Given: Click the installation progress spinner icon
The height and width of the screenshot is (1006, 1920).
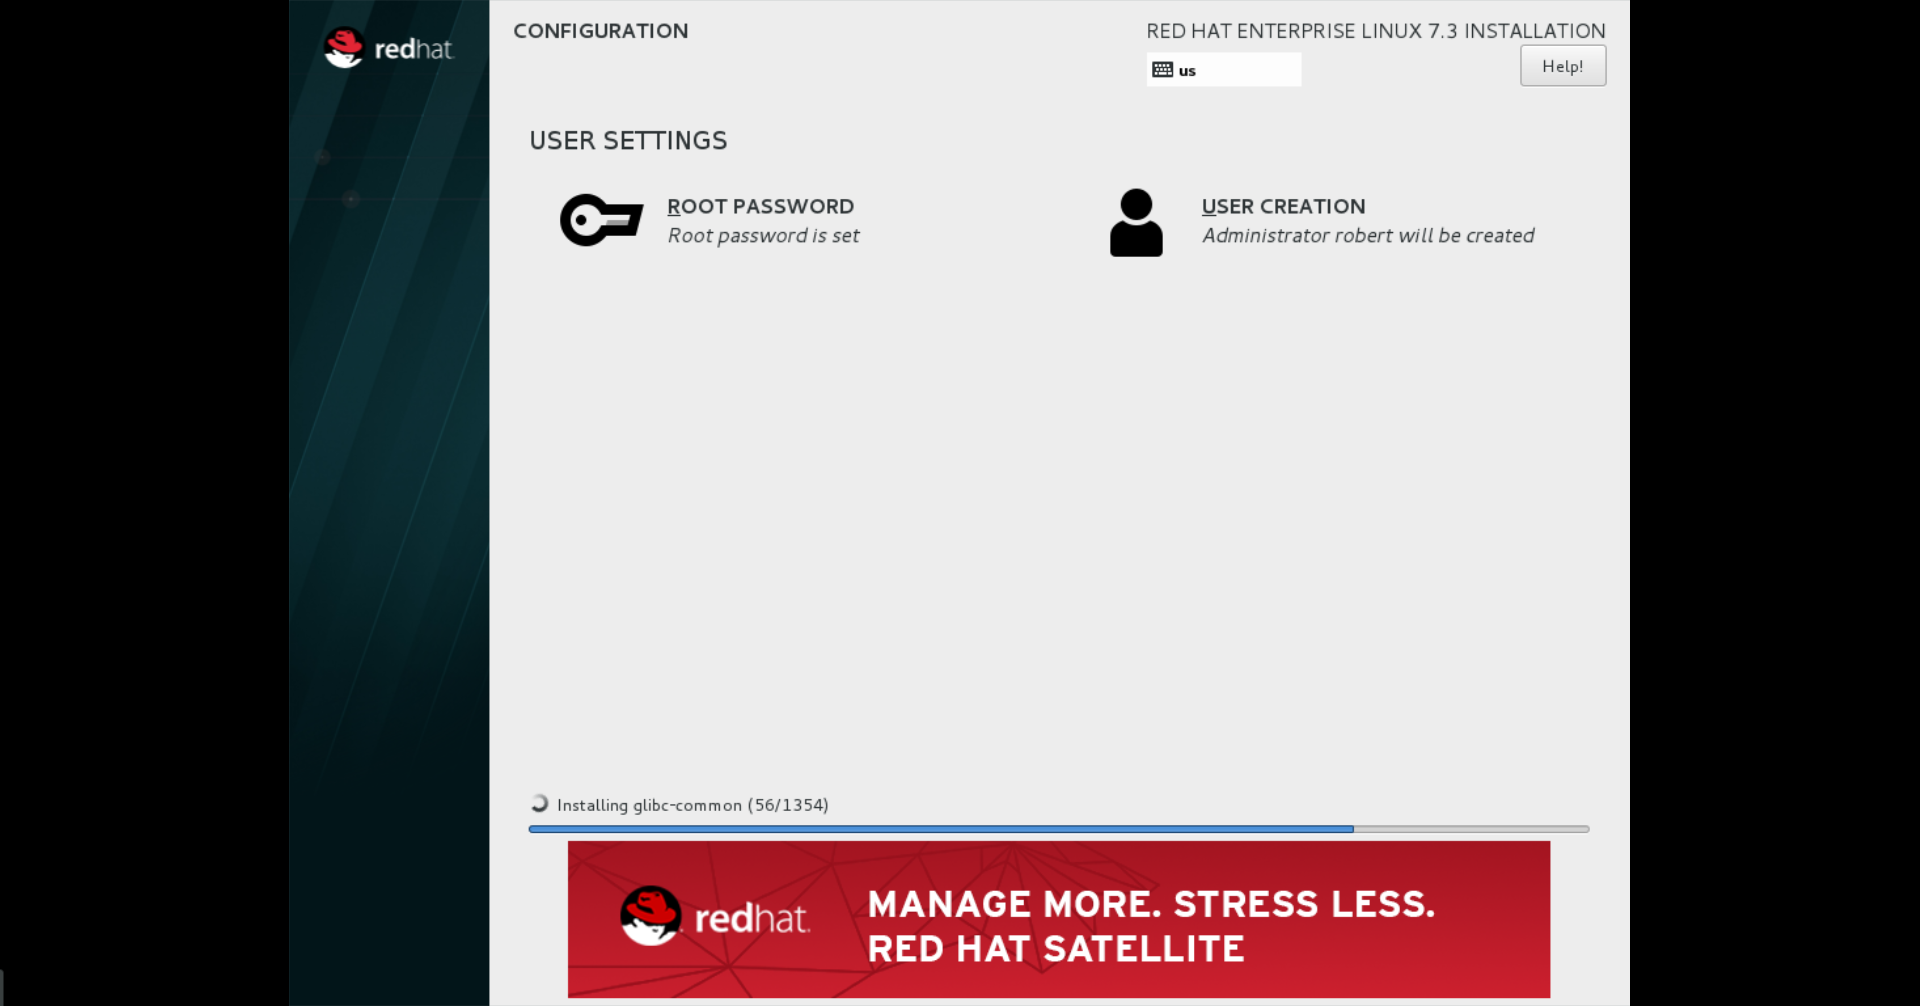Looking at the screenshot, I should (x=539, y=803).
